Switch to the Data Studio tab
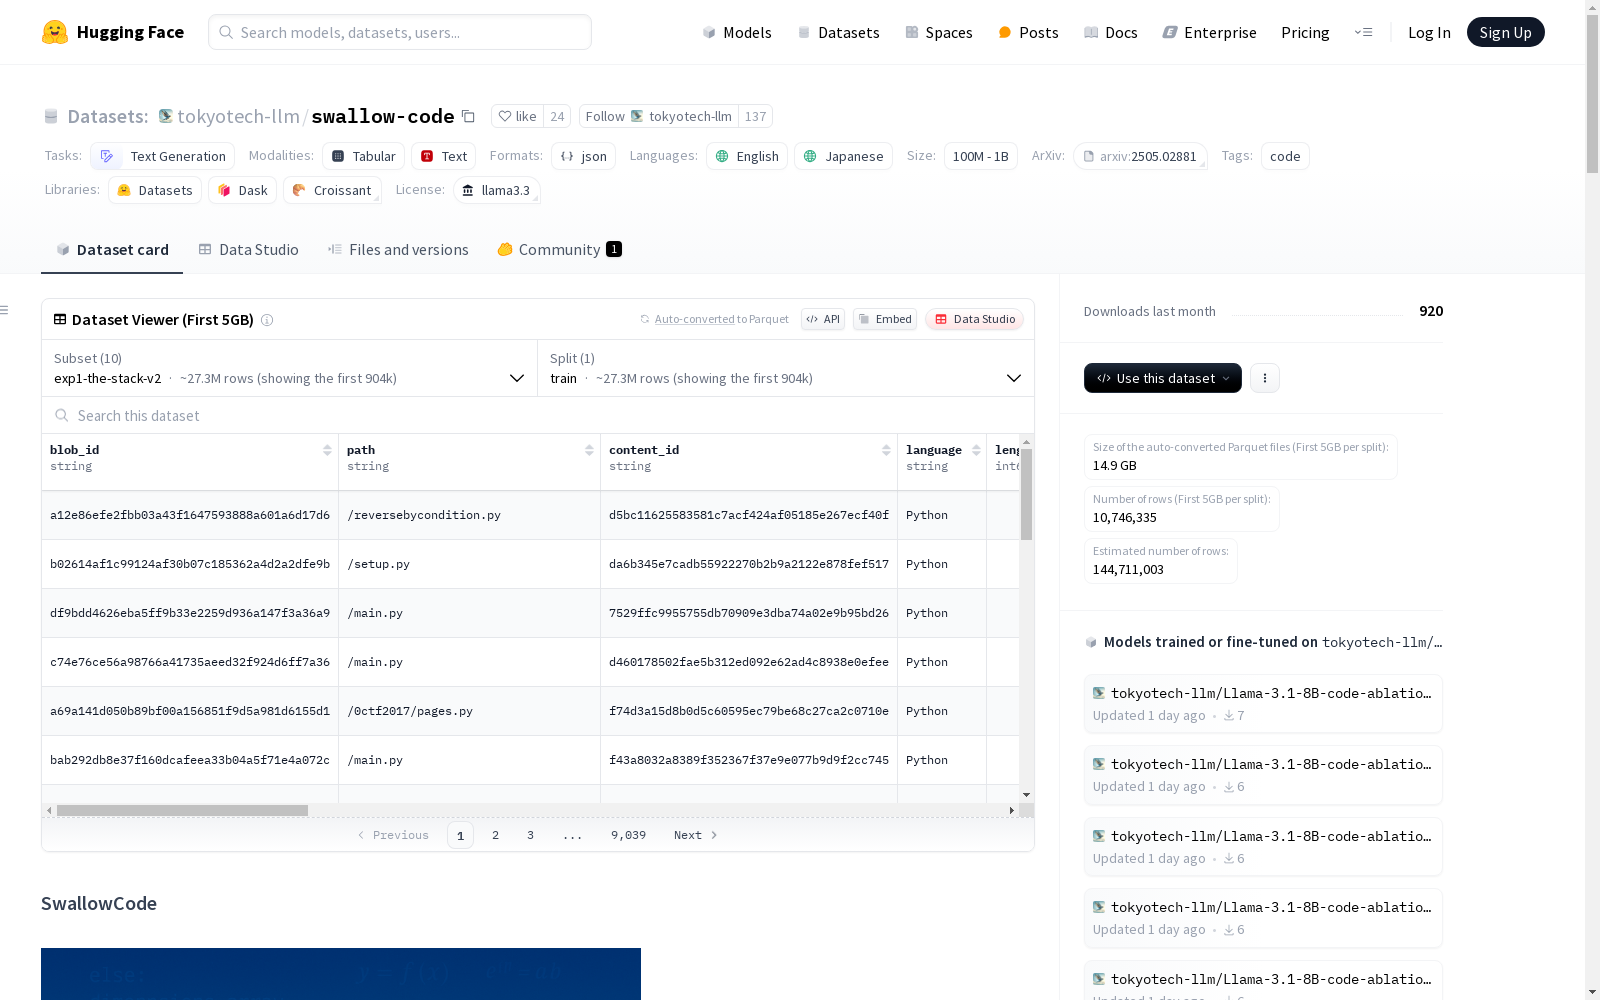 [248, 249]
